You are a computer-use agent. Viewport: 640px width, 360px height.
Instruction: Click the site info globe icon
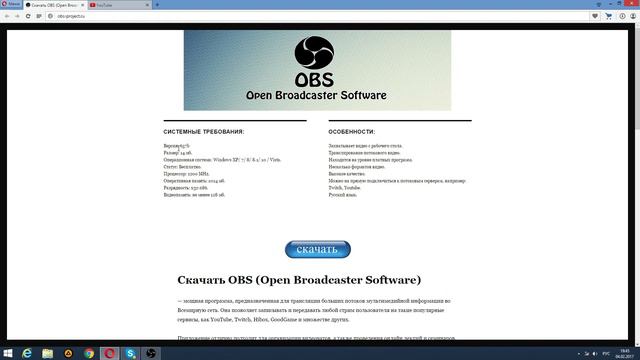point(50,16)
